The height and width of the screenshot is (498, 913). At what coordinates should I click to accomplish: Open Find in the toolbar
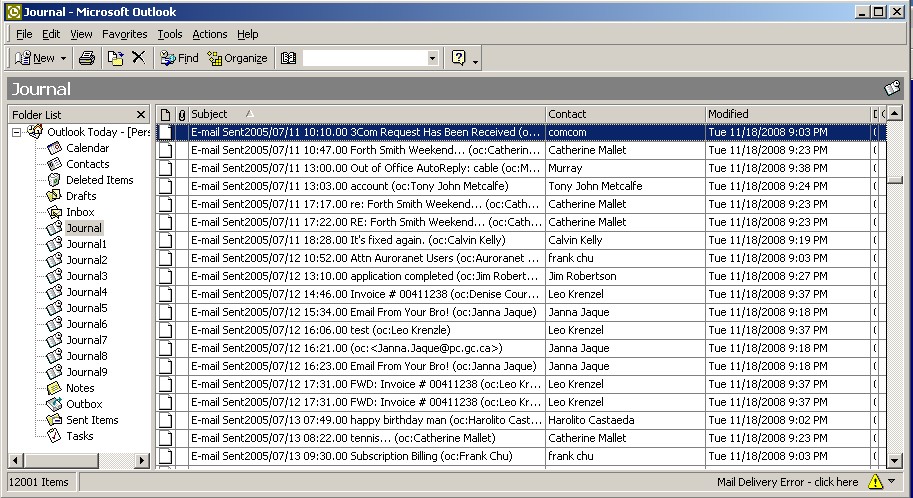(179, 58)
